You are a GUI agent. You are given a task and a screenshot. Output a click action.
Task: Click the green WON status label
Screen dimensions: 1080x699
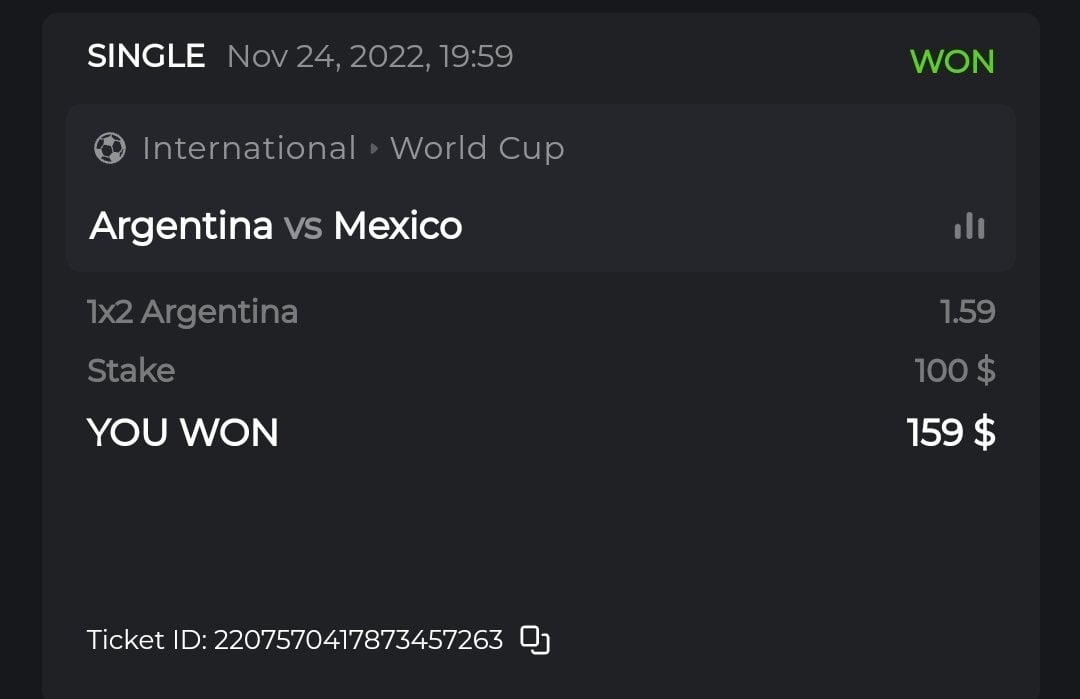(x=952, y=62)
